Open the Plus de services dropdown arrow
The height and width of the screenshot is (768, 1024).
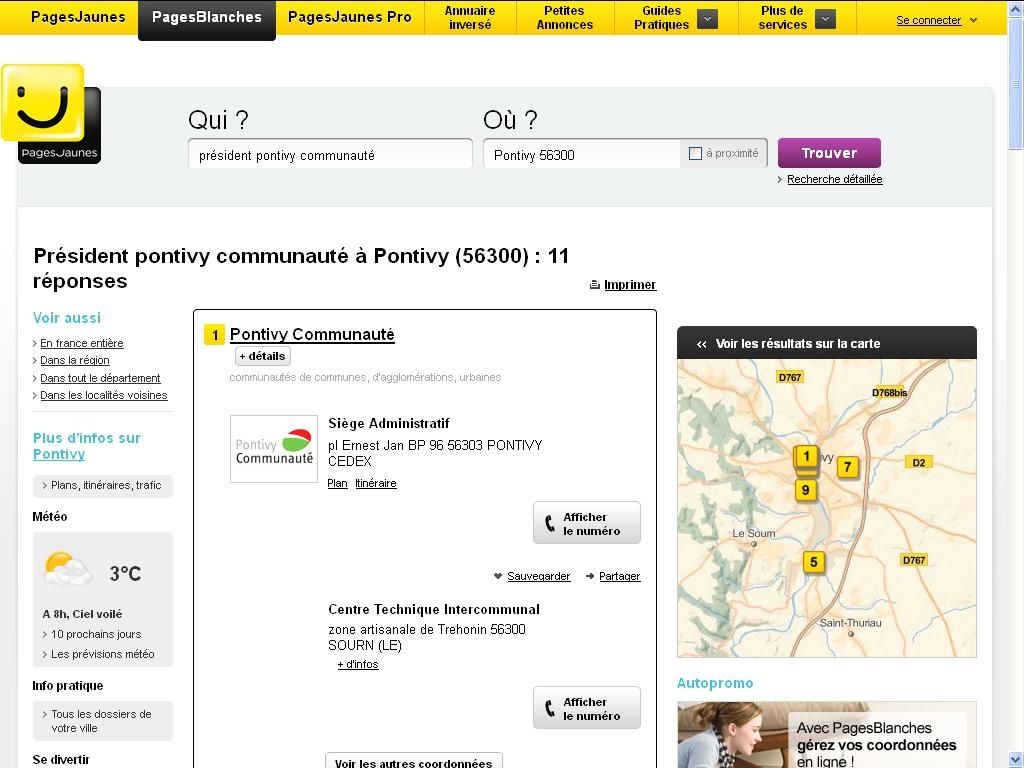pos(825,19)
